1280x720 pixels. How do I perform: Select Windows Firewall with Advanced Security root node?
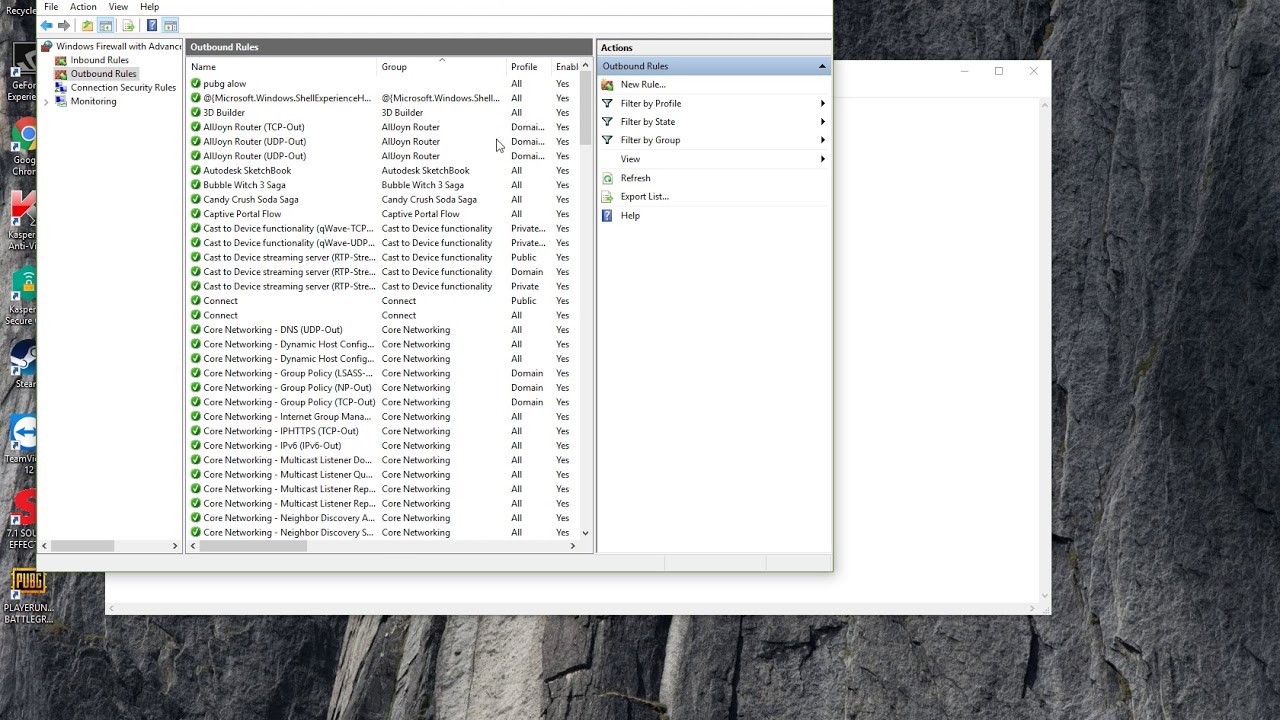tap(118, 46)
